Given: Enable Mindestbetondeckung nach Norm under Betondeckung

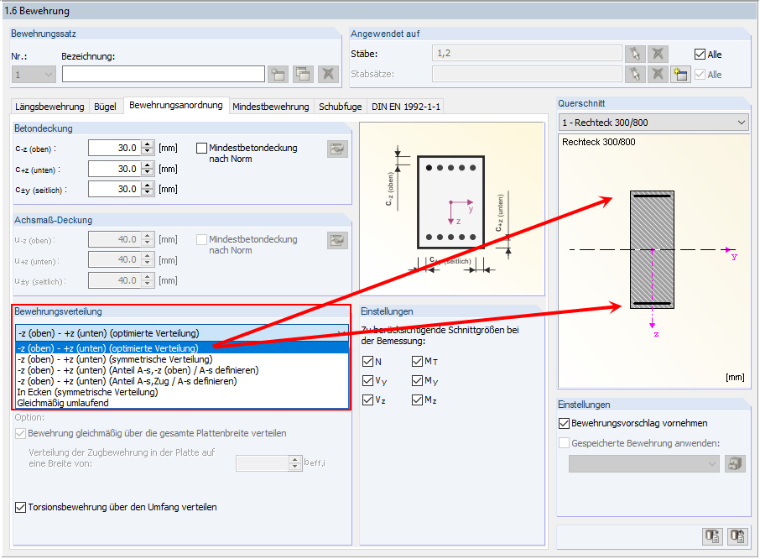Looking at the screenshot, I should click(x=202, y=148).
